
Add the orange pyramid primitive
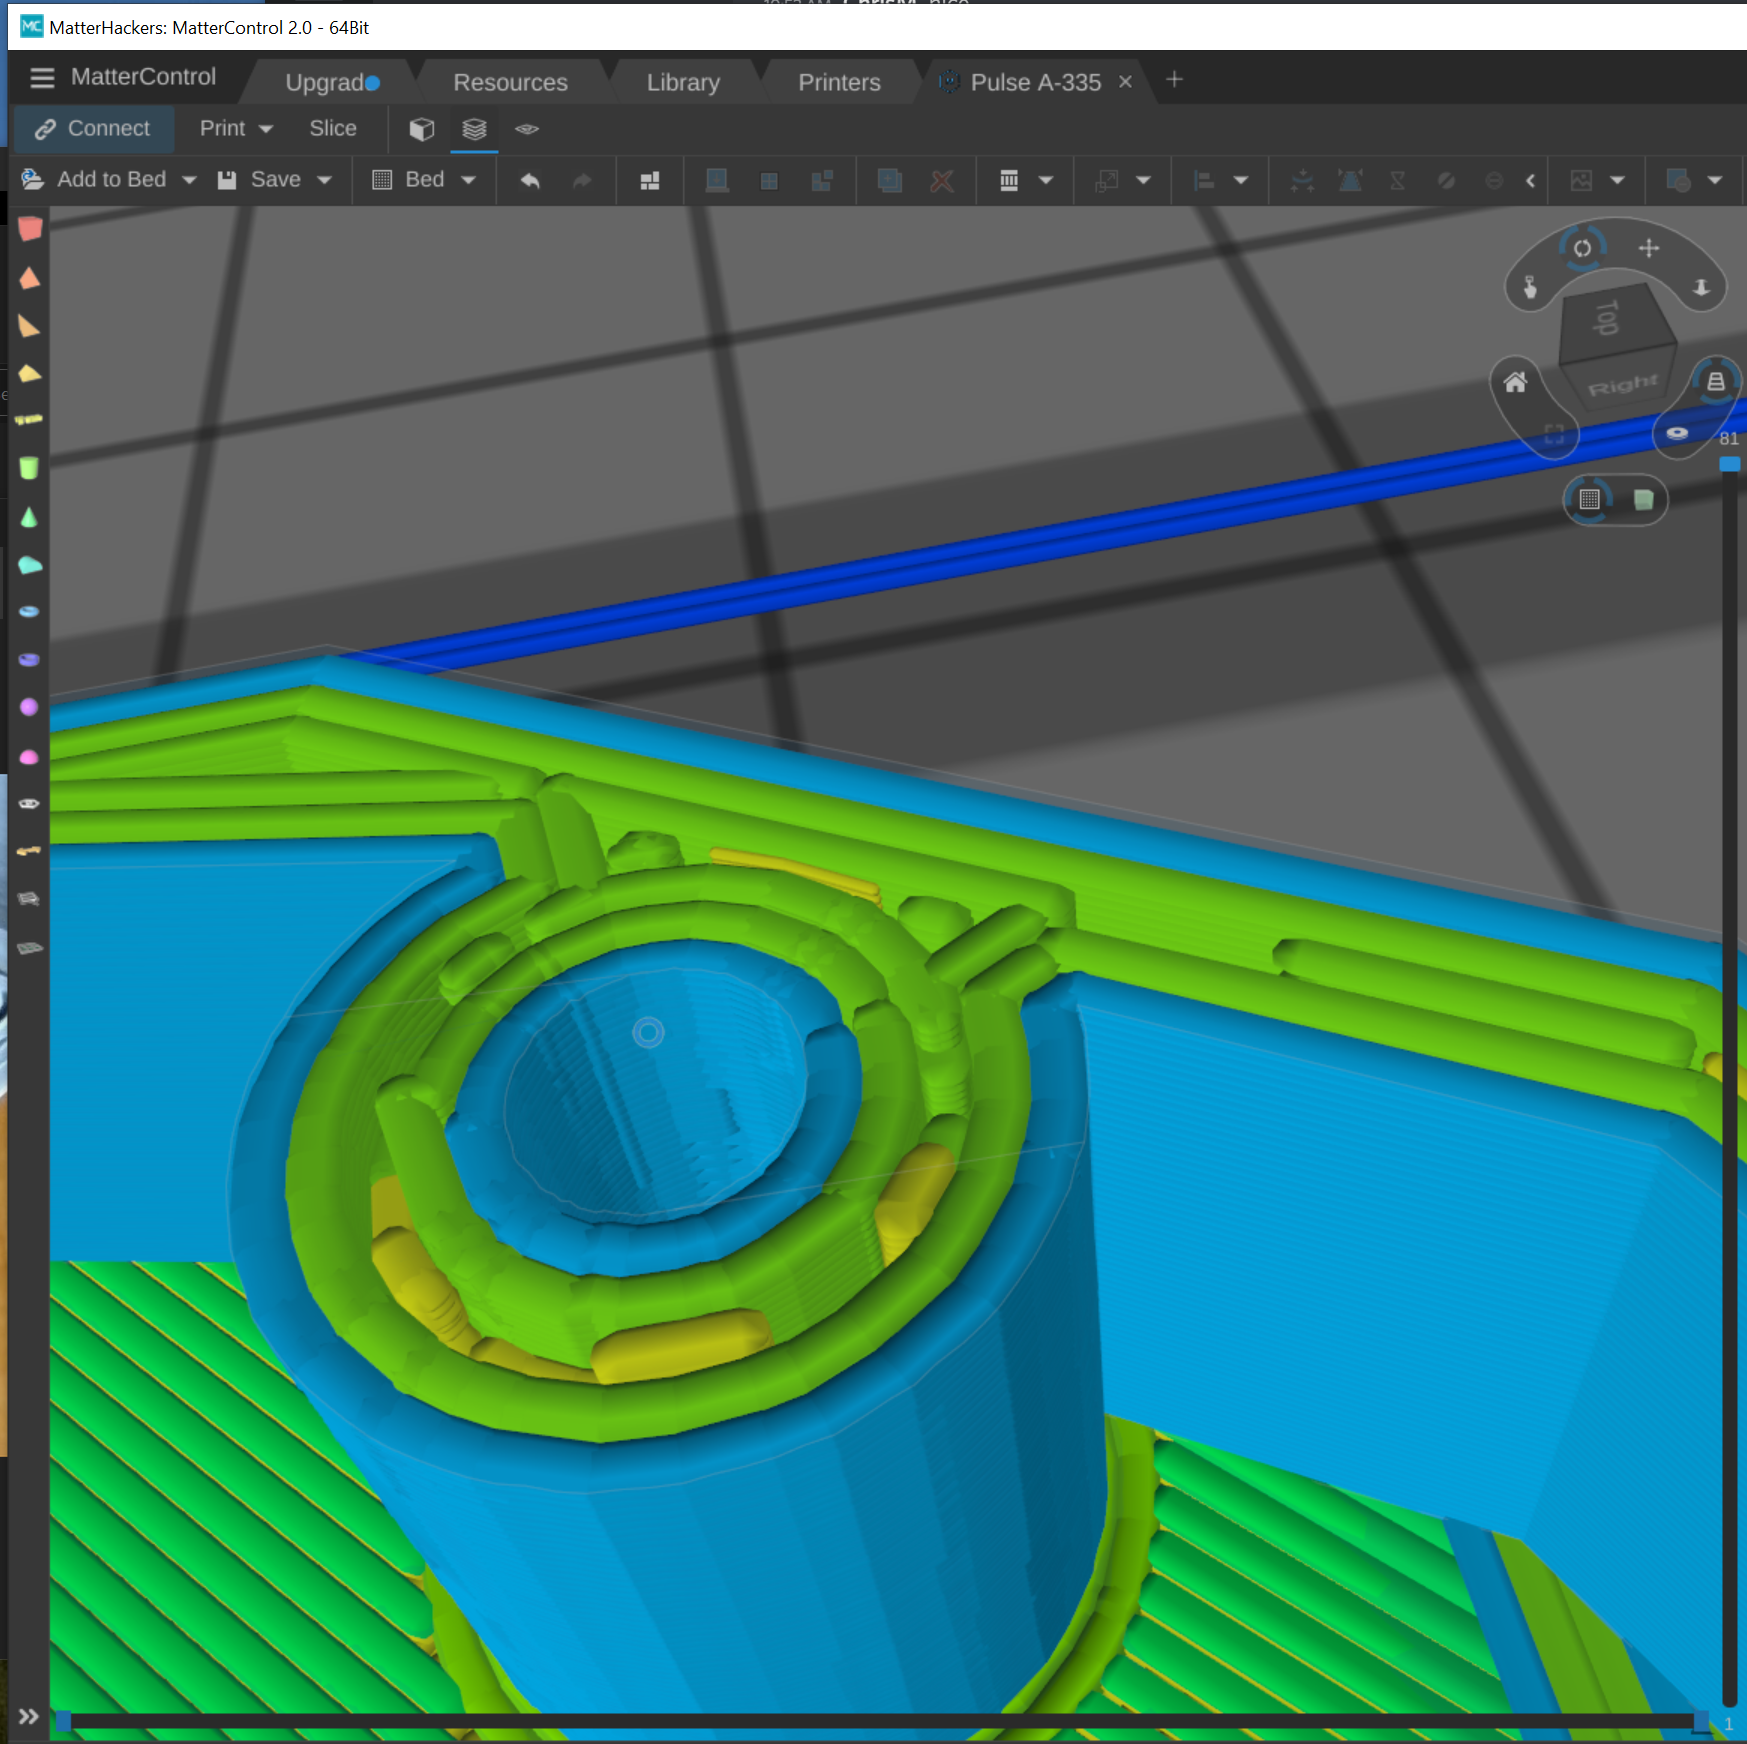tap(30, 277)
